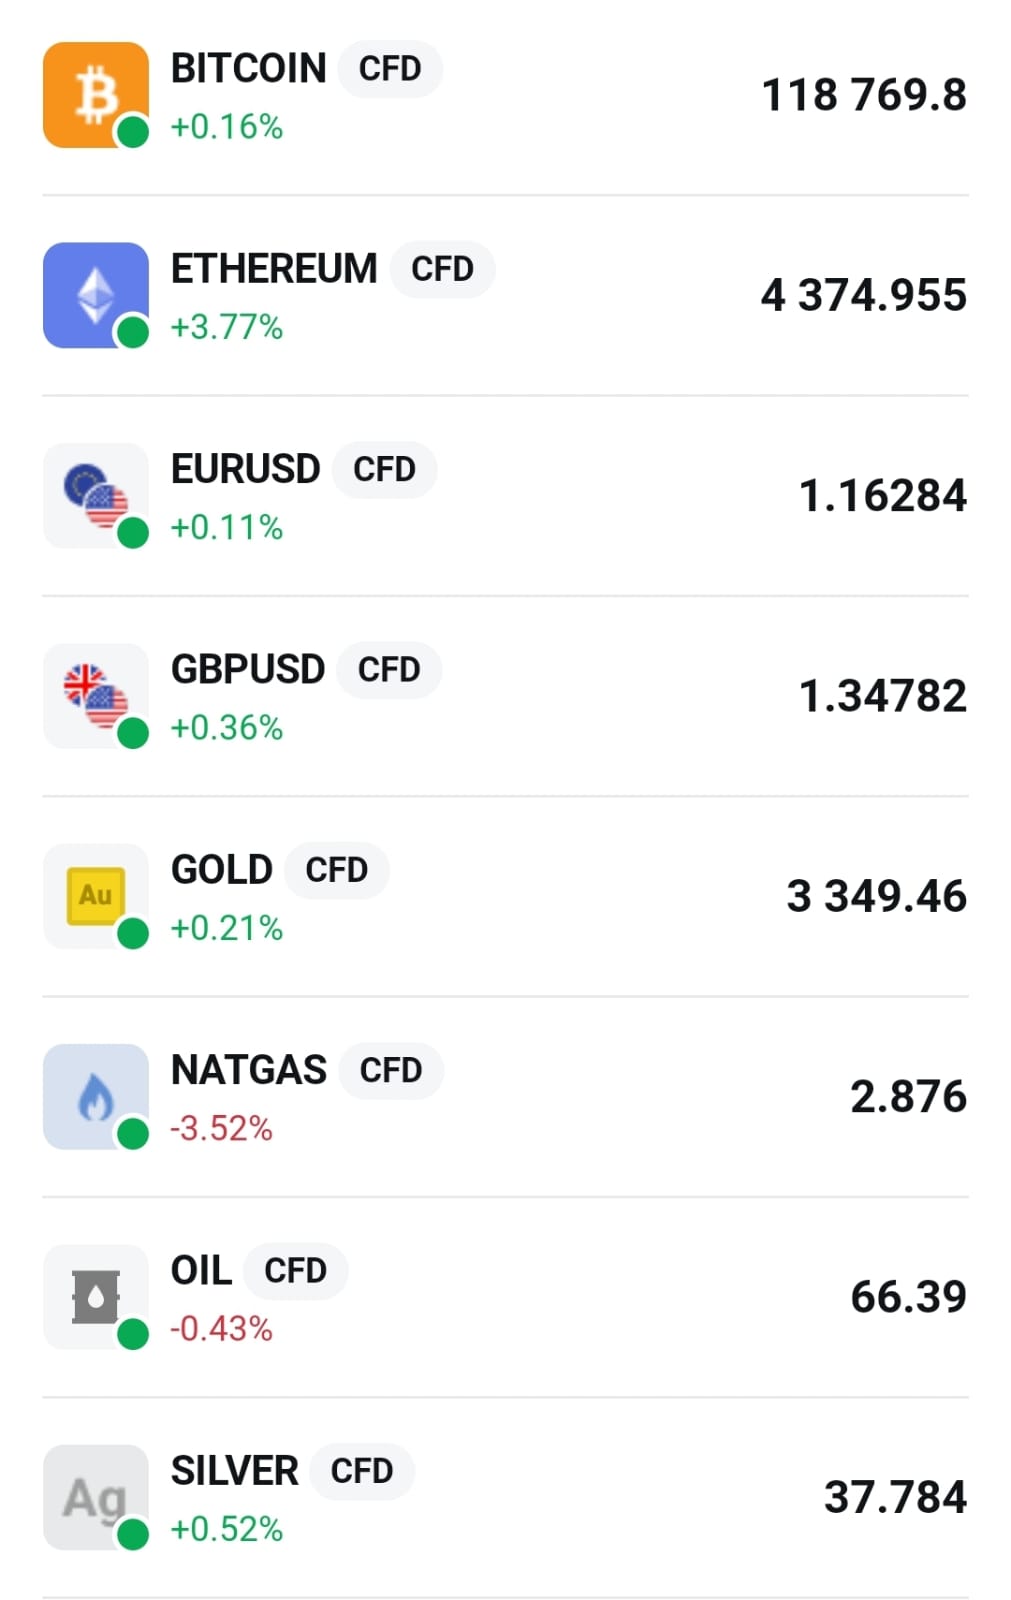Click the CFD tag beside SILVER

point(361,1471)
